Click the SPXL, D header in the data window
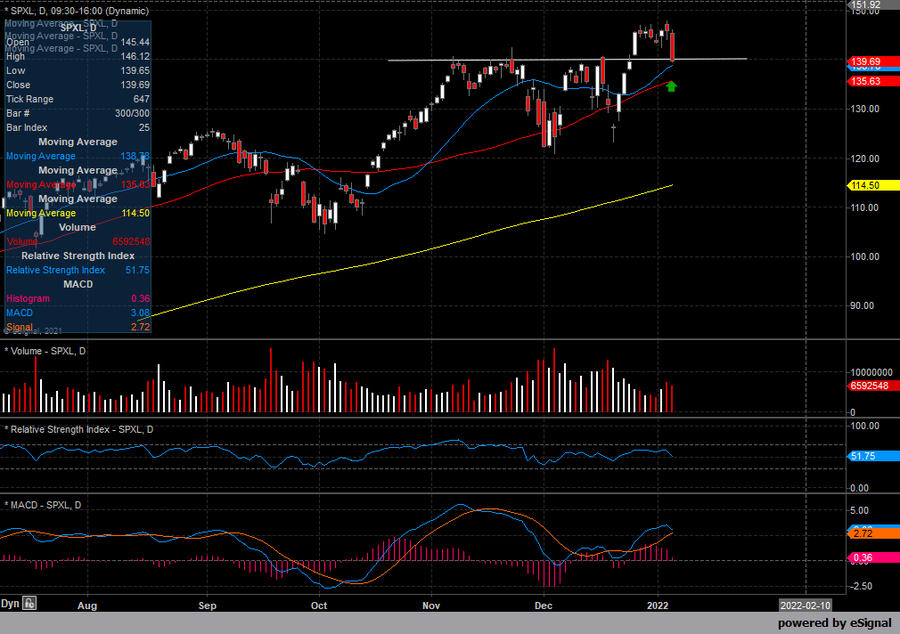The image size is (900, 634). click(78, 28)
